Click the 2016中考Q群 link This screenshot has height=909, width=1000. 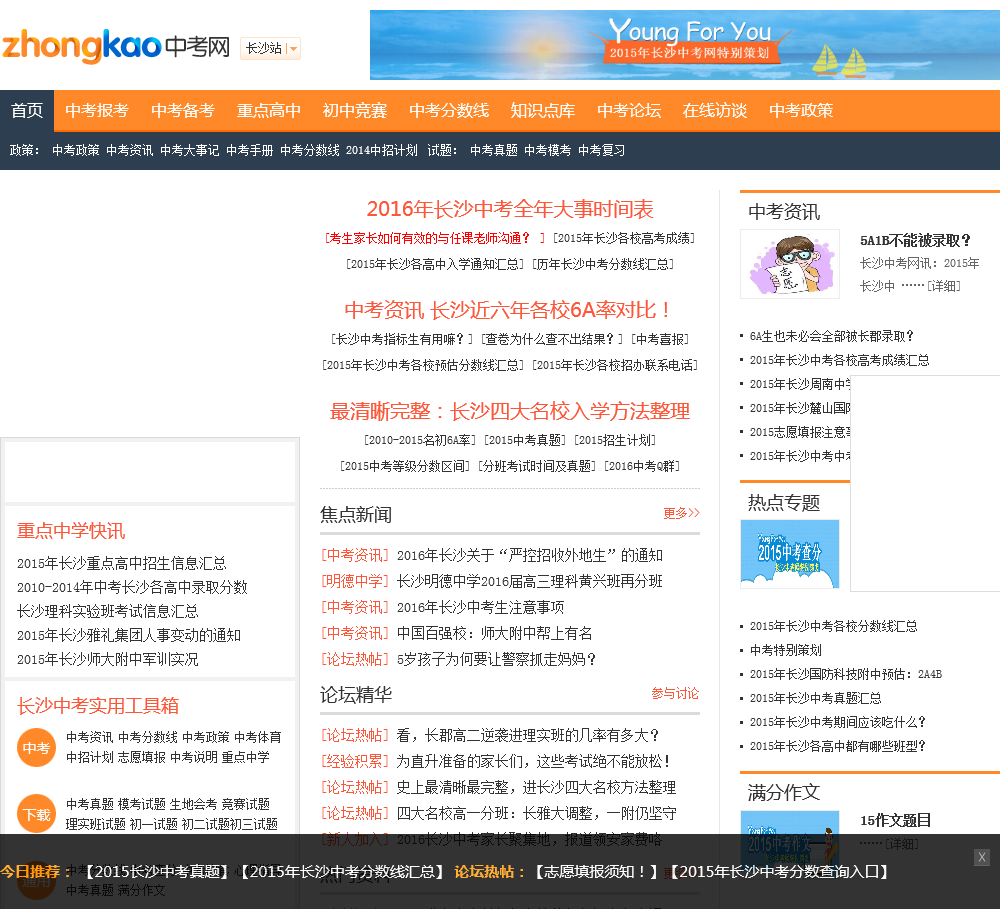(x=642, y=466)
